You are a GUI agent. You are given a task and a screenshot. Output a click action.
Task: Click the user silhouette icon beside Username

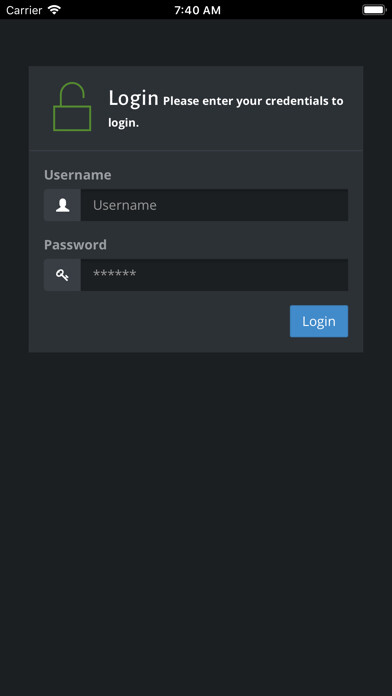coord(63,205)
